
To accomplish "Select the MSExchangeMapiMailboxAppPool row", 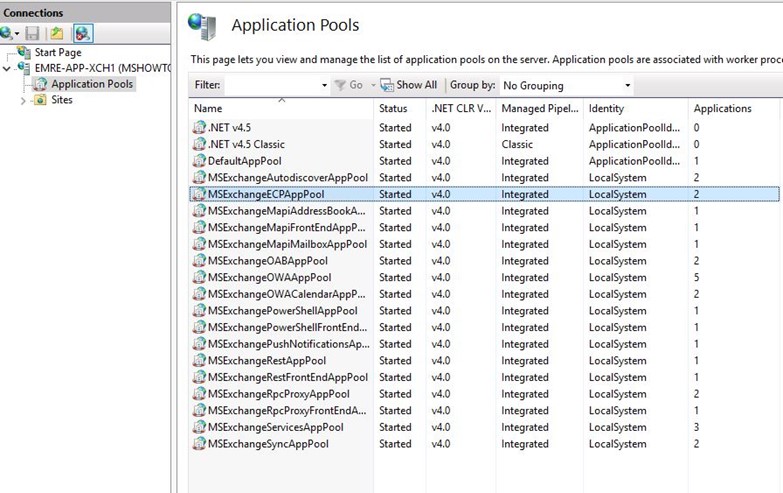I will (x=484, y=244).
